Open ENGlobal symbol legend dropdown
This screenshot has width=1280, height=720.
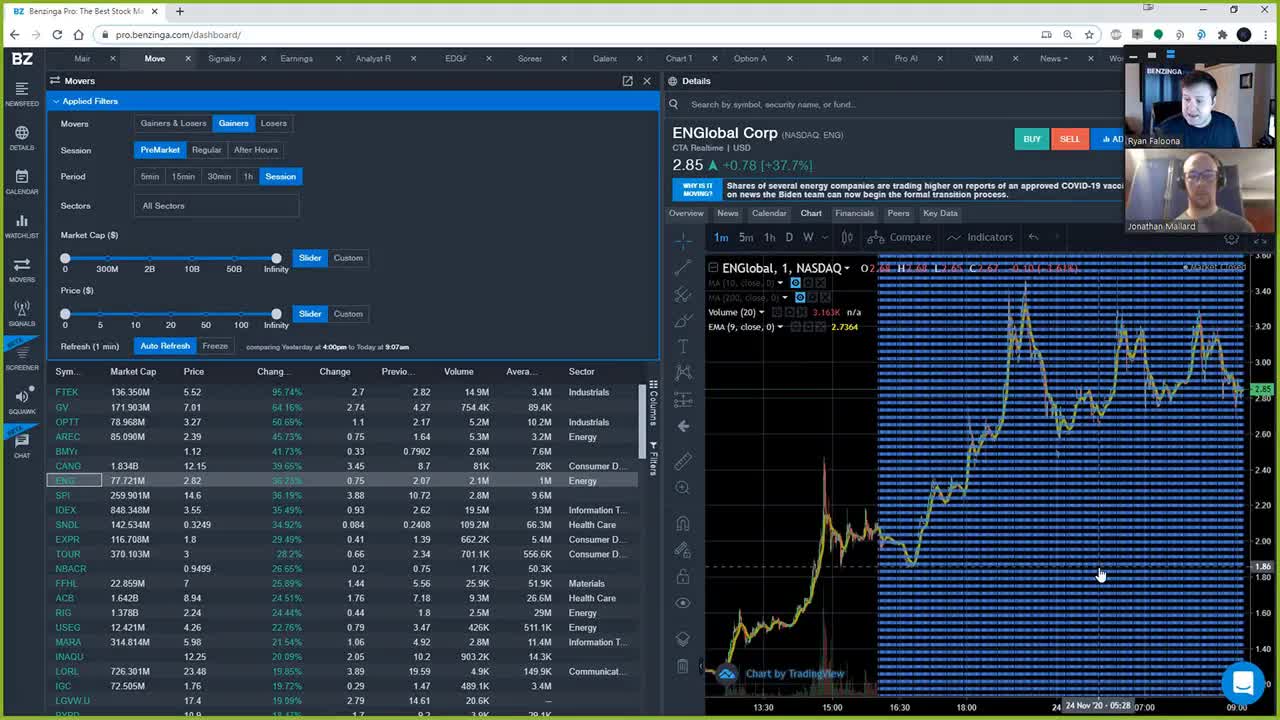point(847,268)
